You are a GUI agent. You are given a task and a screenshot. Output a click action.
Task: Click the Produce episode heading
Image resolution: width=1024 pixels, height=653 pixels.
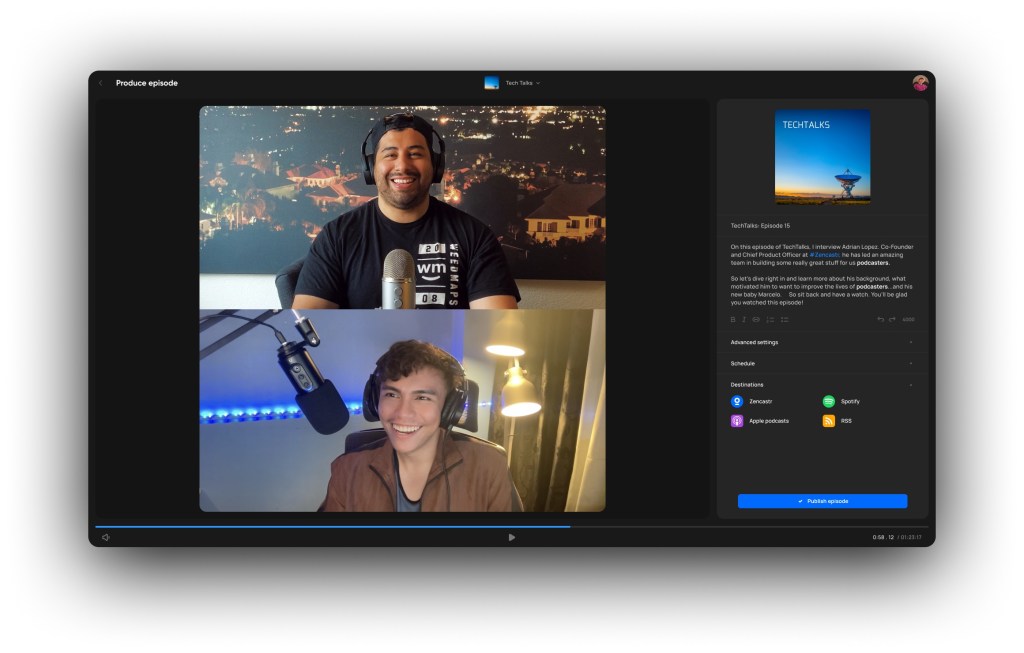(x=147, y=83)
